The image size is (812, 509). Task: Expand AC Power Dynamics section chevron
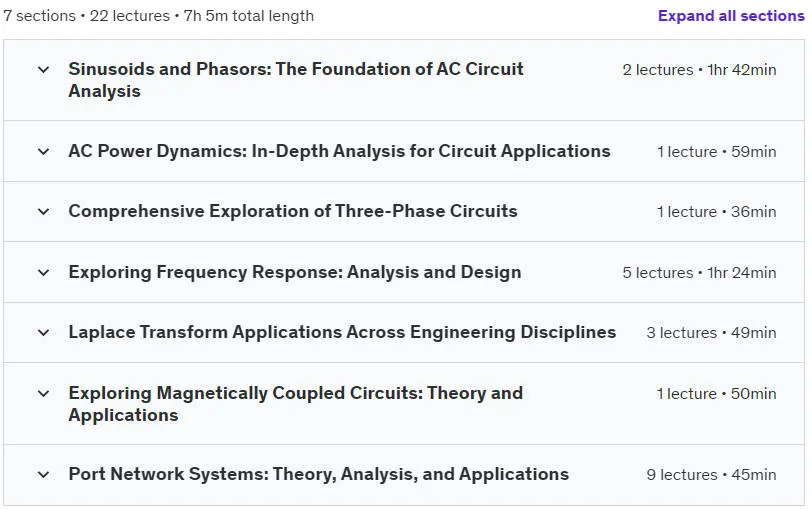click(44, 152)
